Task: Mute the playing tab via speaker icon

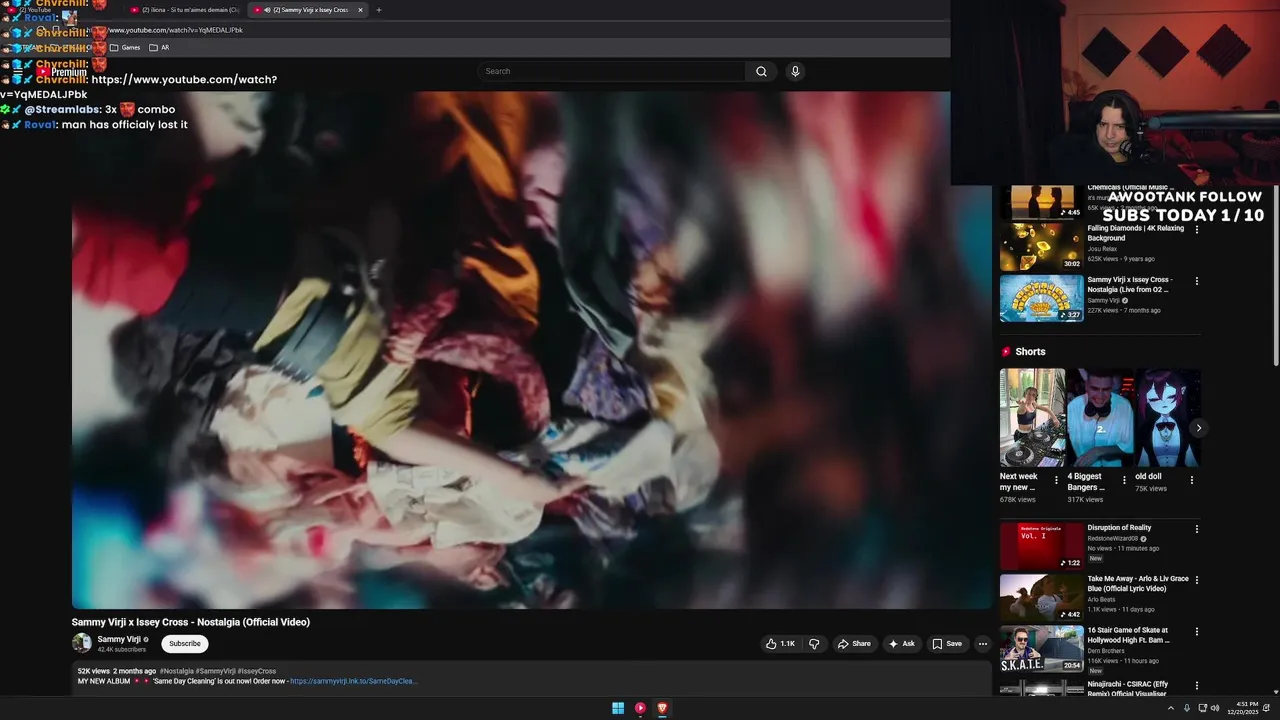Action: [x=267, y=10]
